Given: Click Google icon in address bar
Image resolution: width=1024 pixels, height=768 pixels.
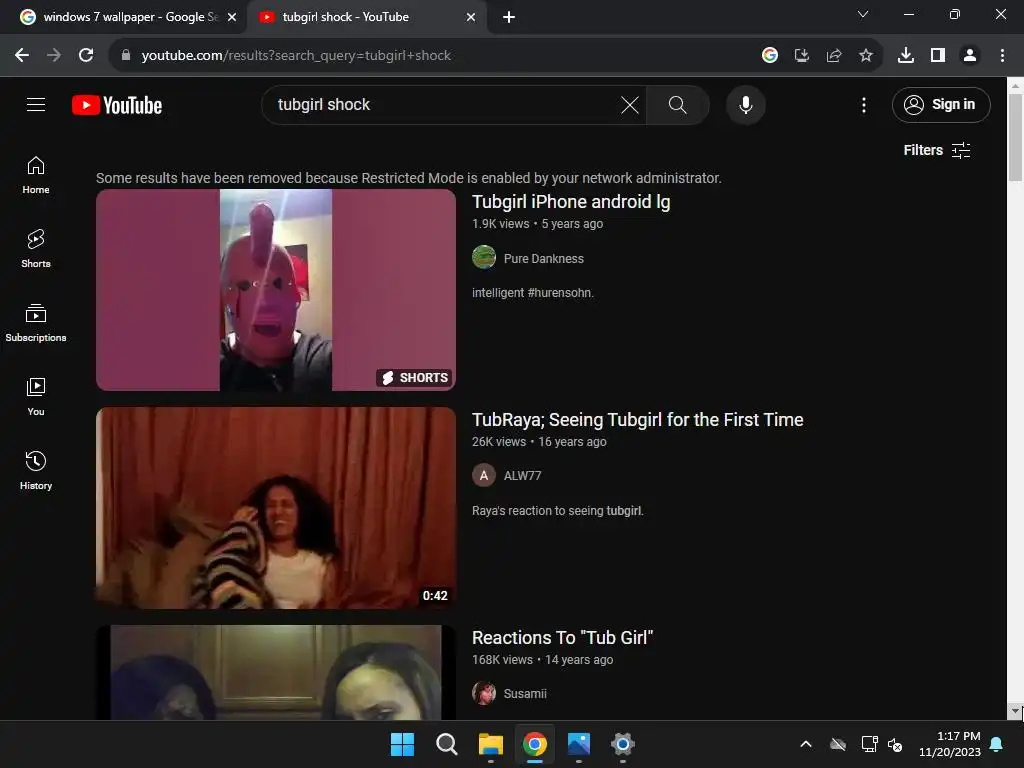Looking at the screenshot, I should tap(770, 56).
